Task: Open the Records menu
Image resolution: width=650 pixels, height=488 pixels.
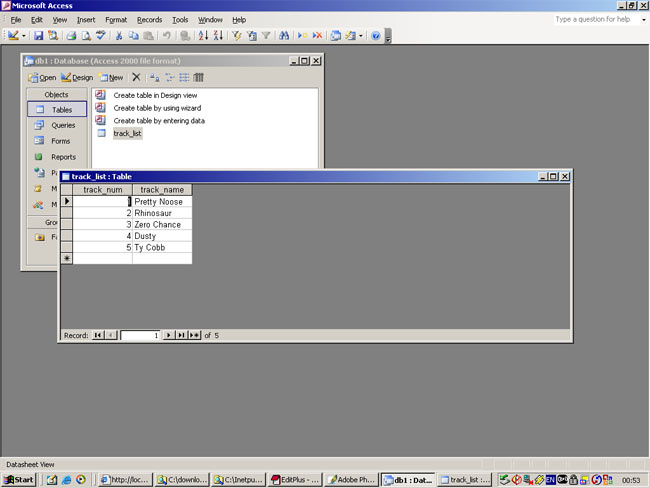Action: point(149,20)
